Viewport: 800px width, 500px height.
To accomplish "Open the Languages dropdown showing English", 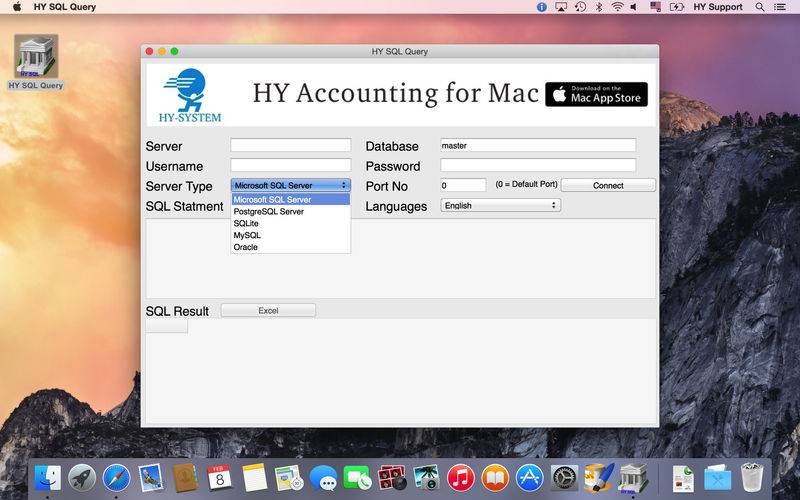I will 501,205.
